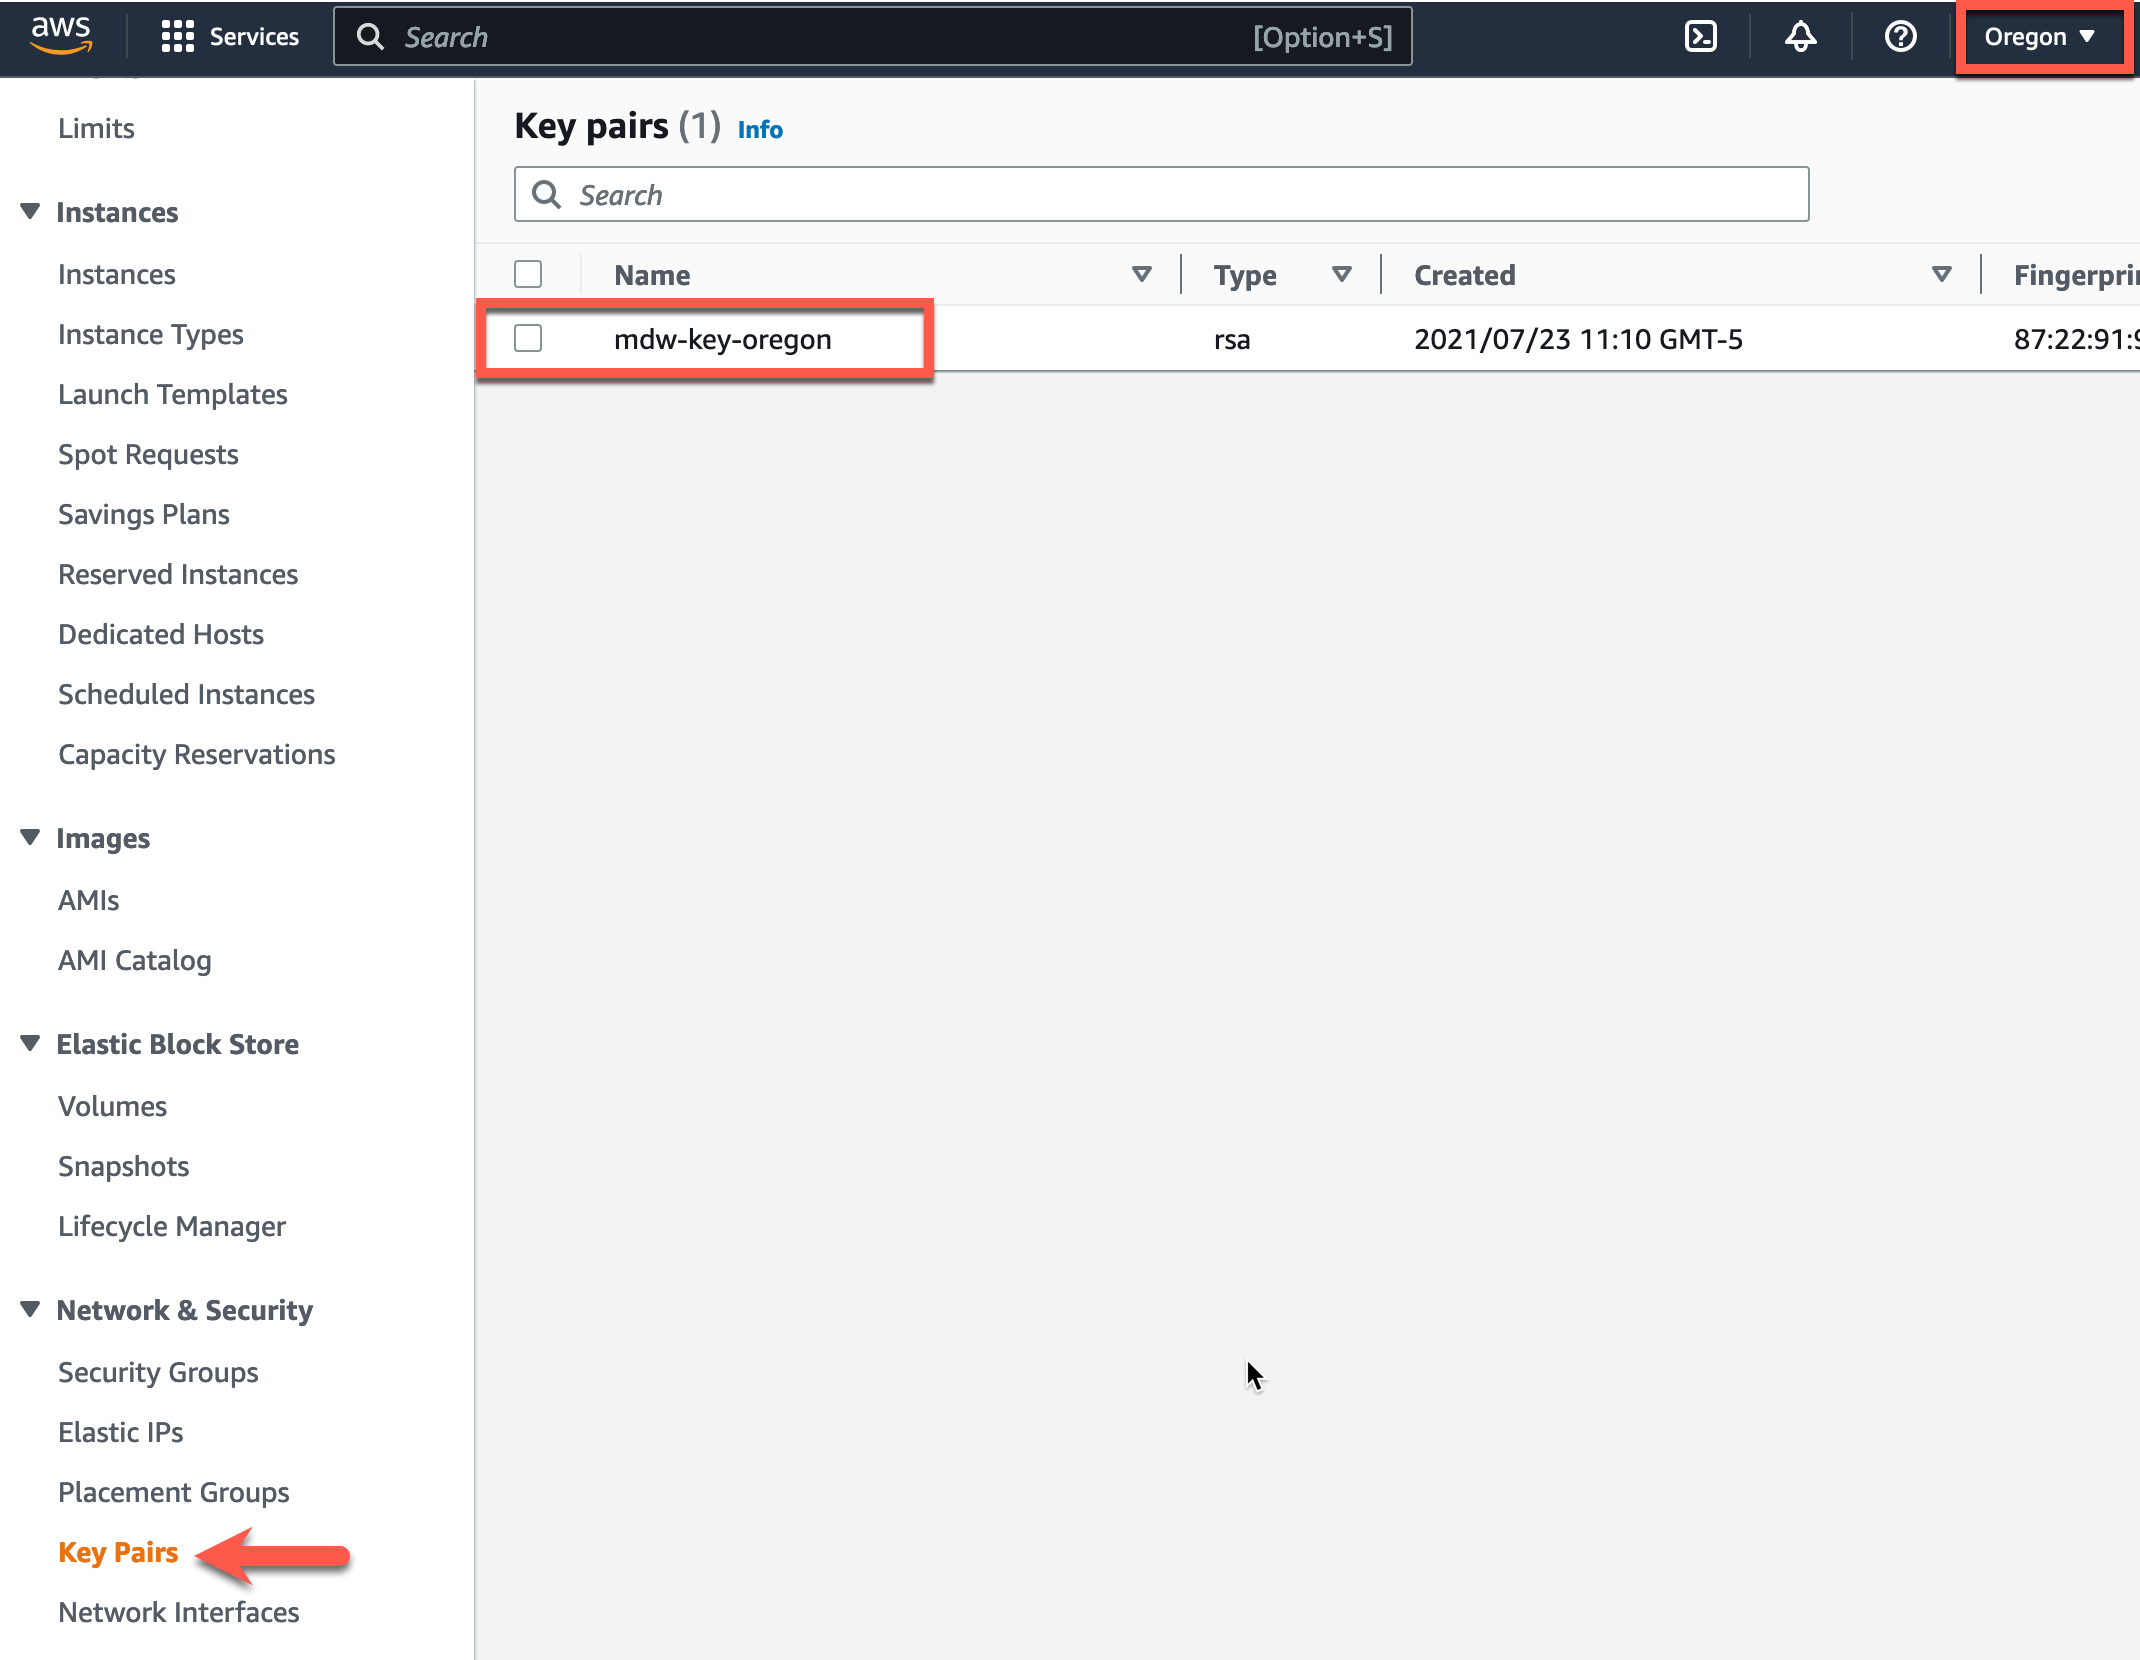Viewport: 2140px width, 1660px height.
Task: Sort by the Created column arrow
Action: pos(1942,274)
